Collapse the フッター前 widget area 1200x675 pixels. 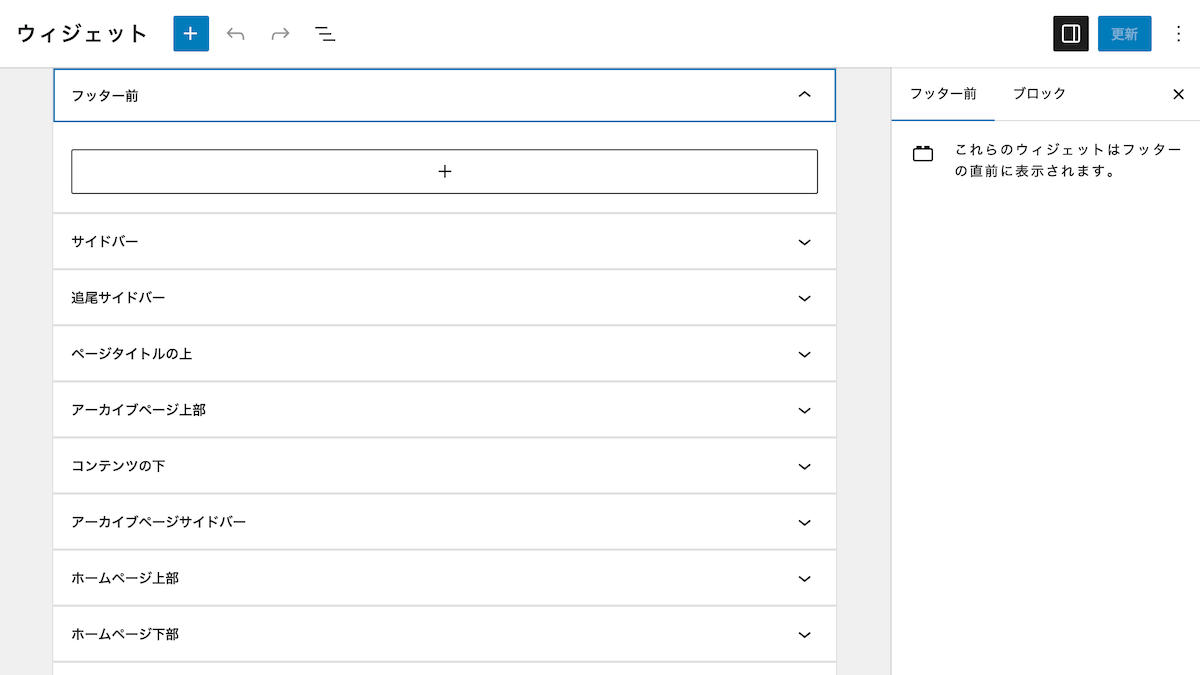pos(803,95)
